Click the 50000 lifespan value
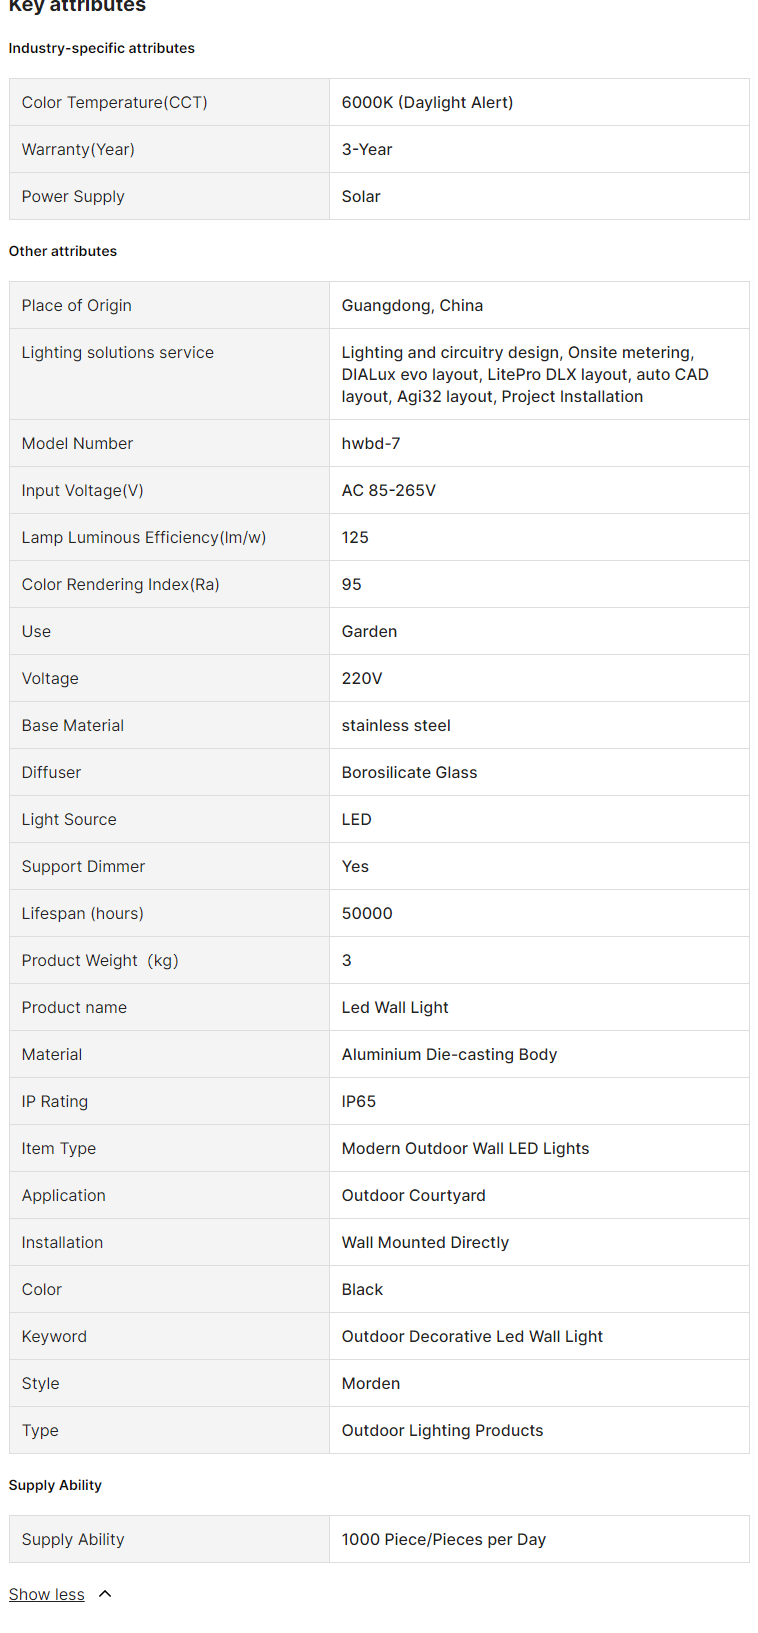 pos(367,913)
